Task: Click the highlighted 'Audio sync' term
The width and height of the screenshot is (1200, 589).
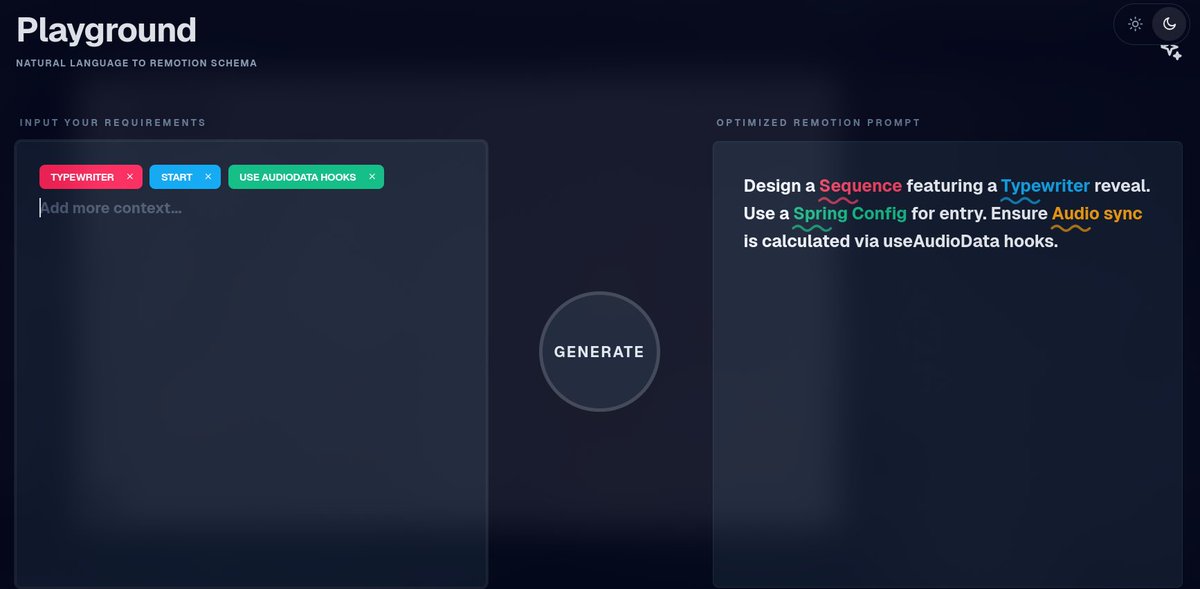Action: 1097,214
